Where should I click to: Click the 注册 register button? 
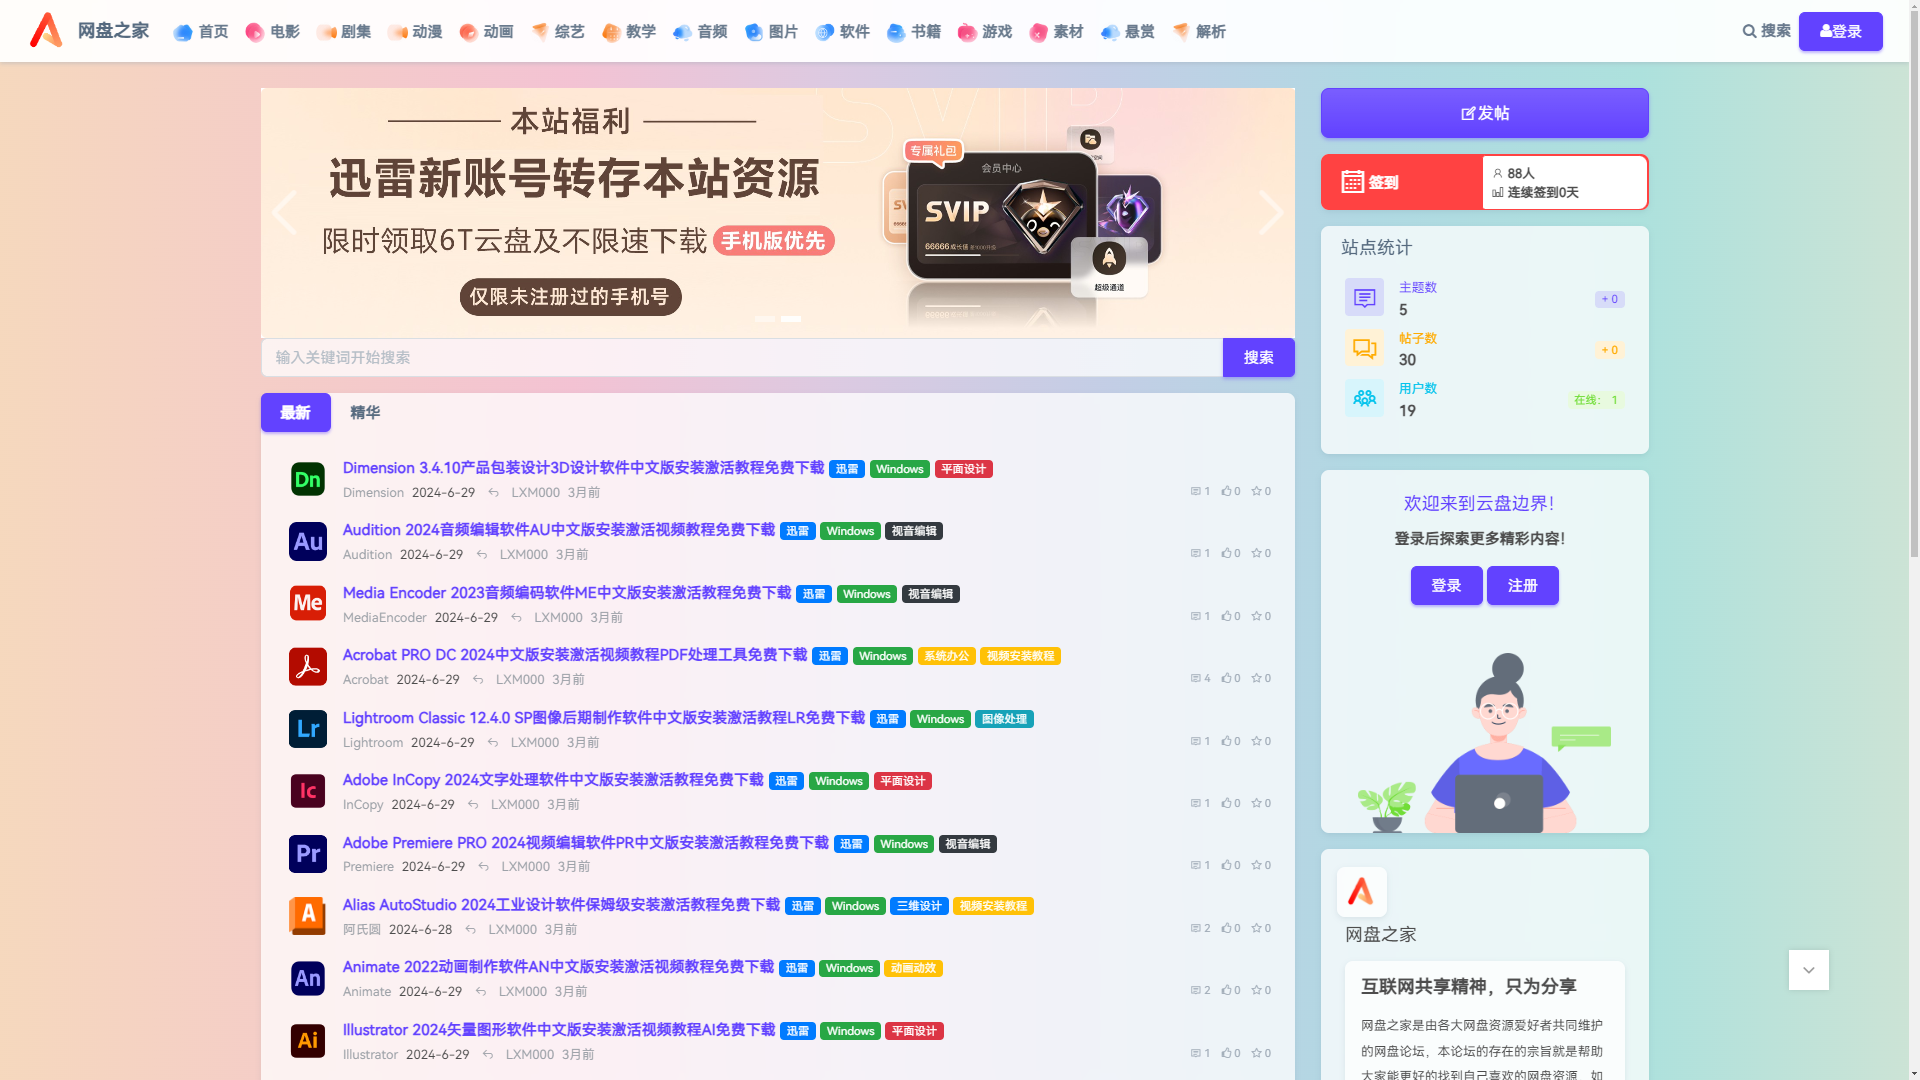(x=1522, y=586)
